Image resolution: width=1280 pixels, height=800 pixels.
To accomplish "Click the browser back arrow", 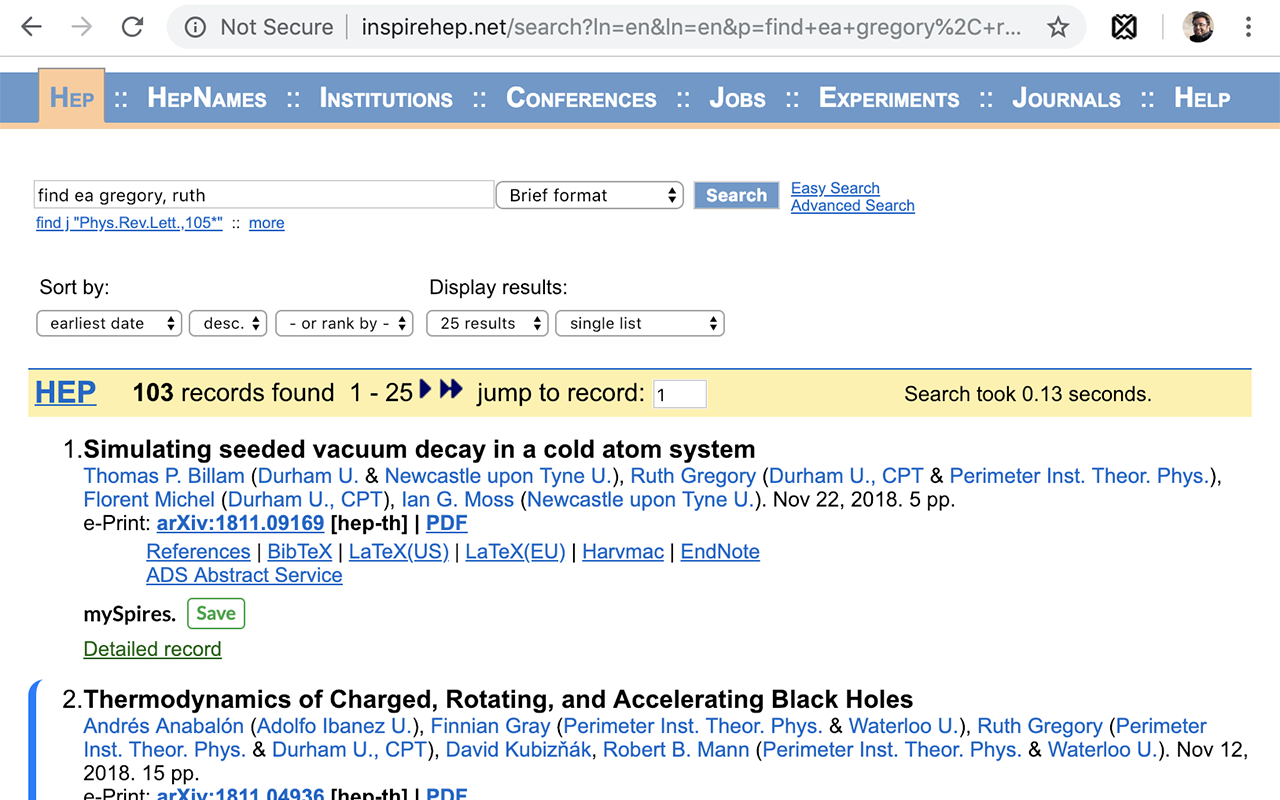I will tap(32, 27).
